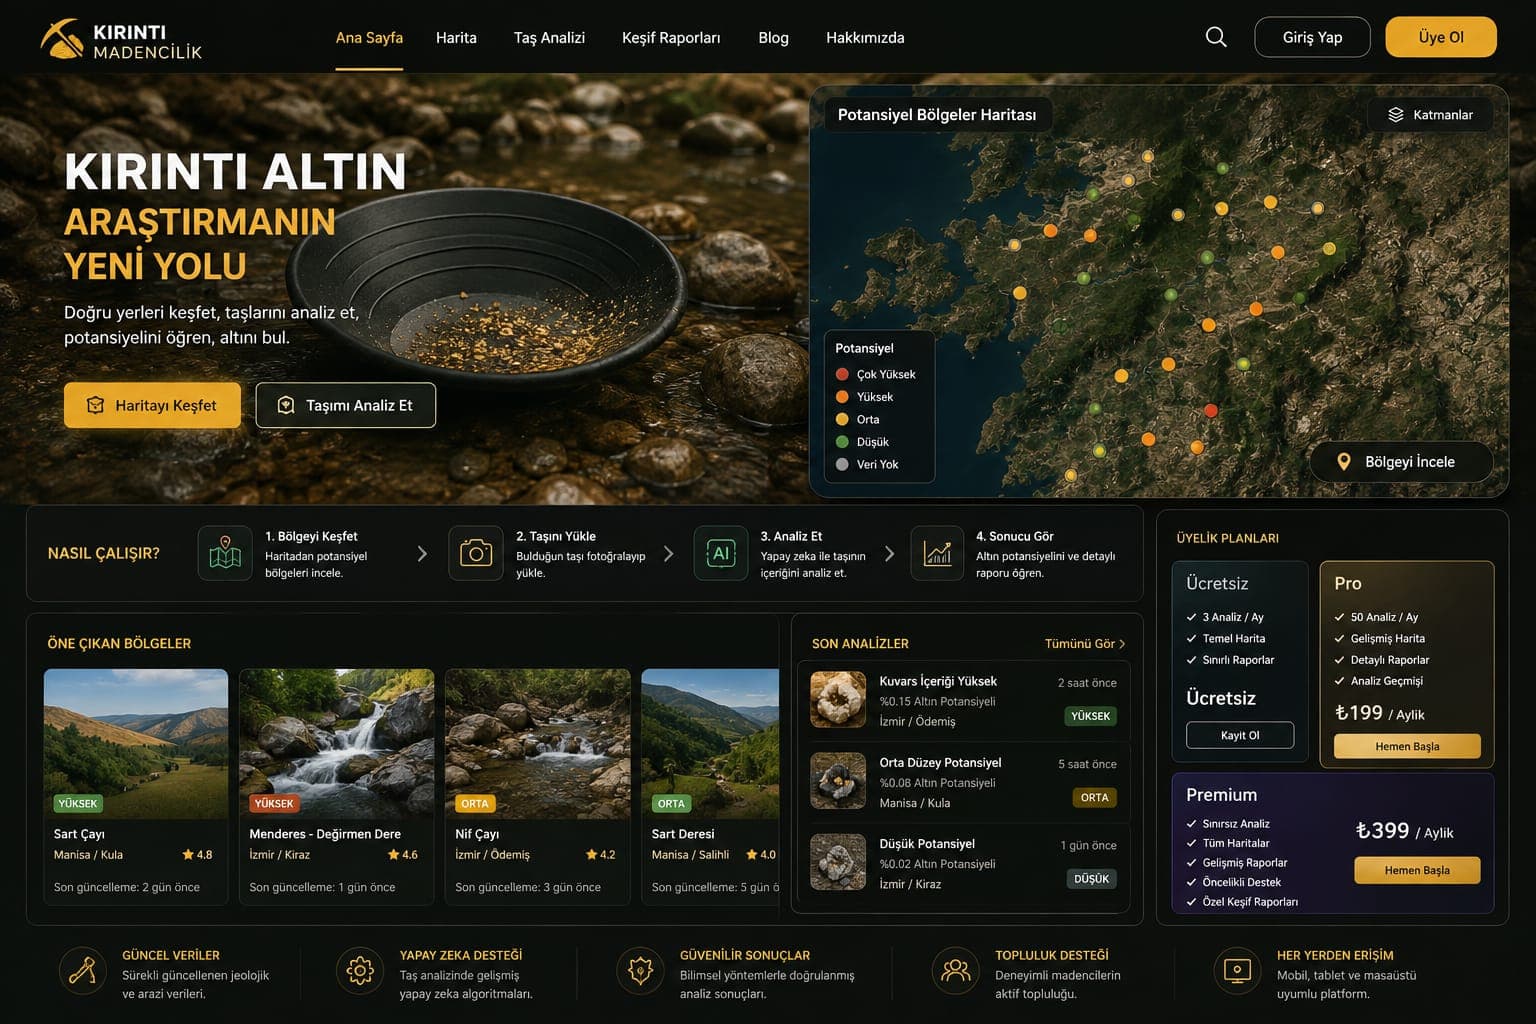Click the camera Taşını Yükle step icon
Screen dimensions: 1536x1024
coord(476,553)
